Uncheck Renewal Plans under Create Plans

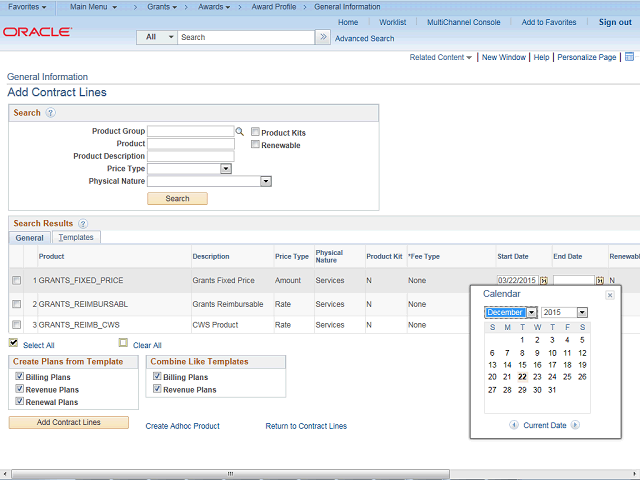[19, 402]
